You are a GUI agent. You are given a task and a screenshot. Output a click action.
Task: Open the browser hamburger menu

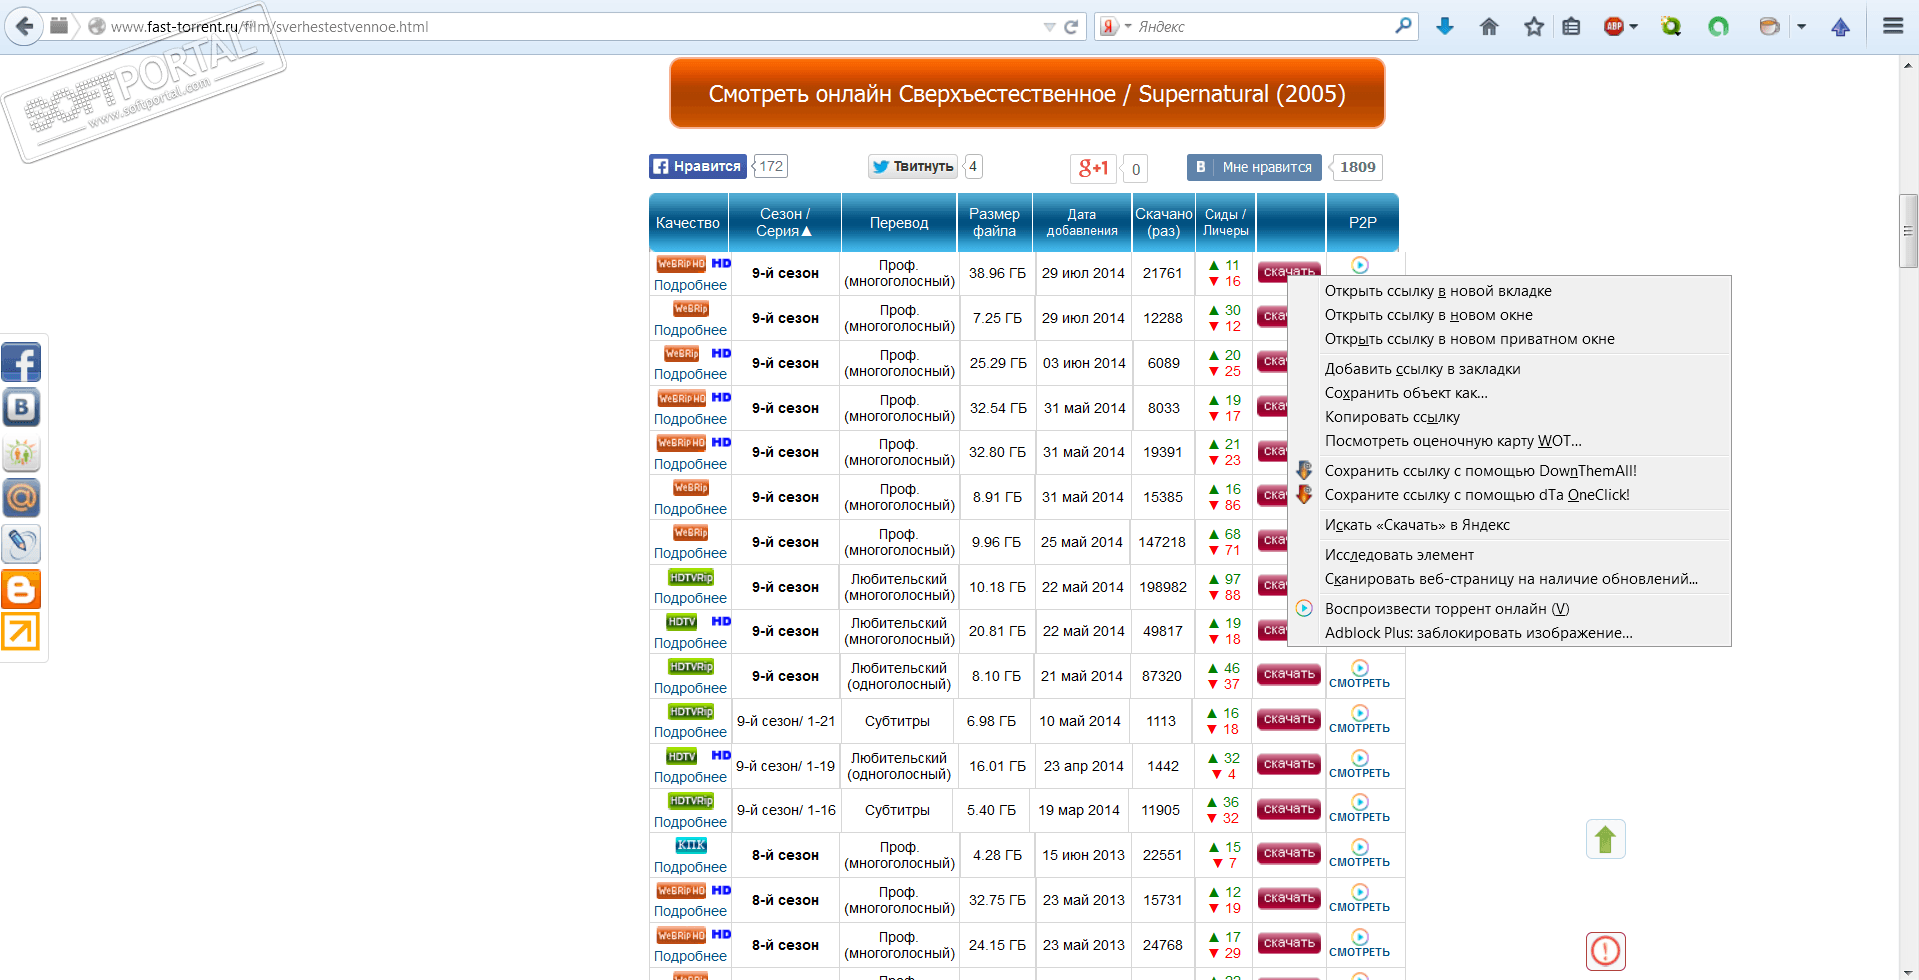tap(1892, 26)
